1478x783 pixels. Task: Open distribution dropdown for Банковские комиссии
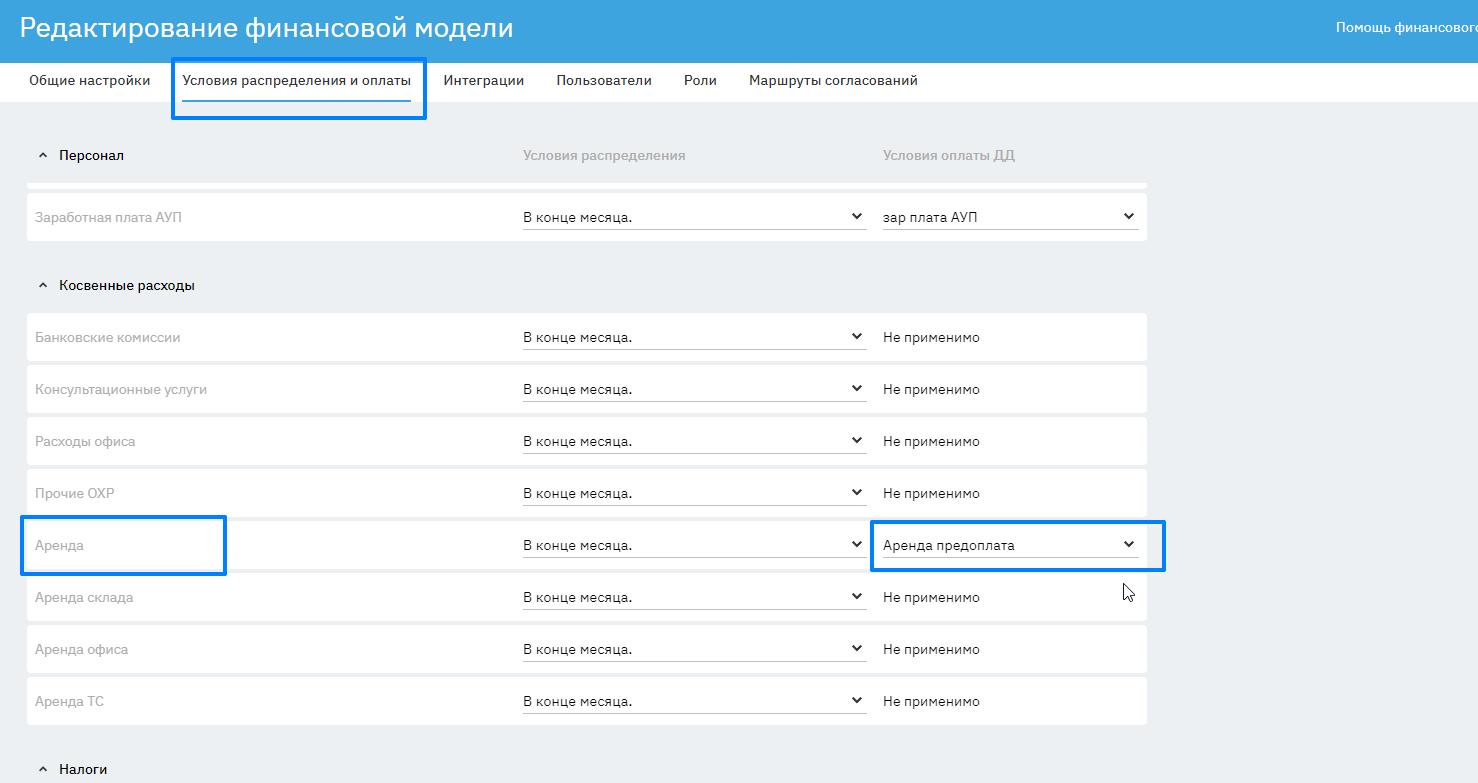(x=694, y=338)
